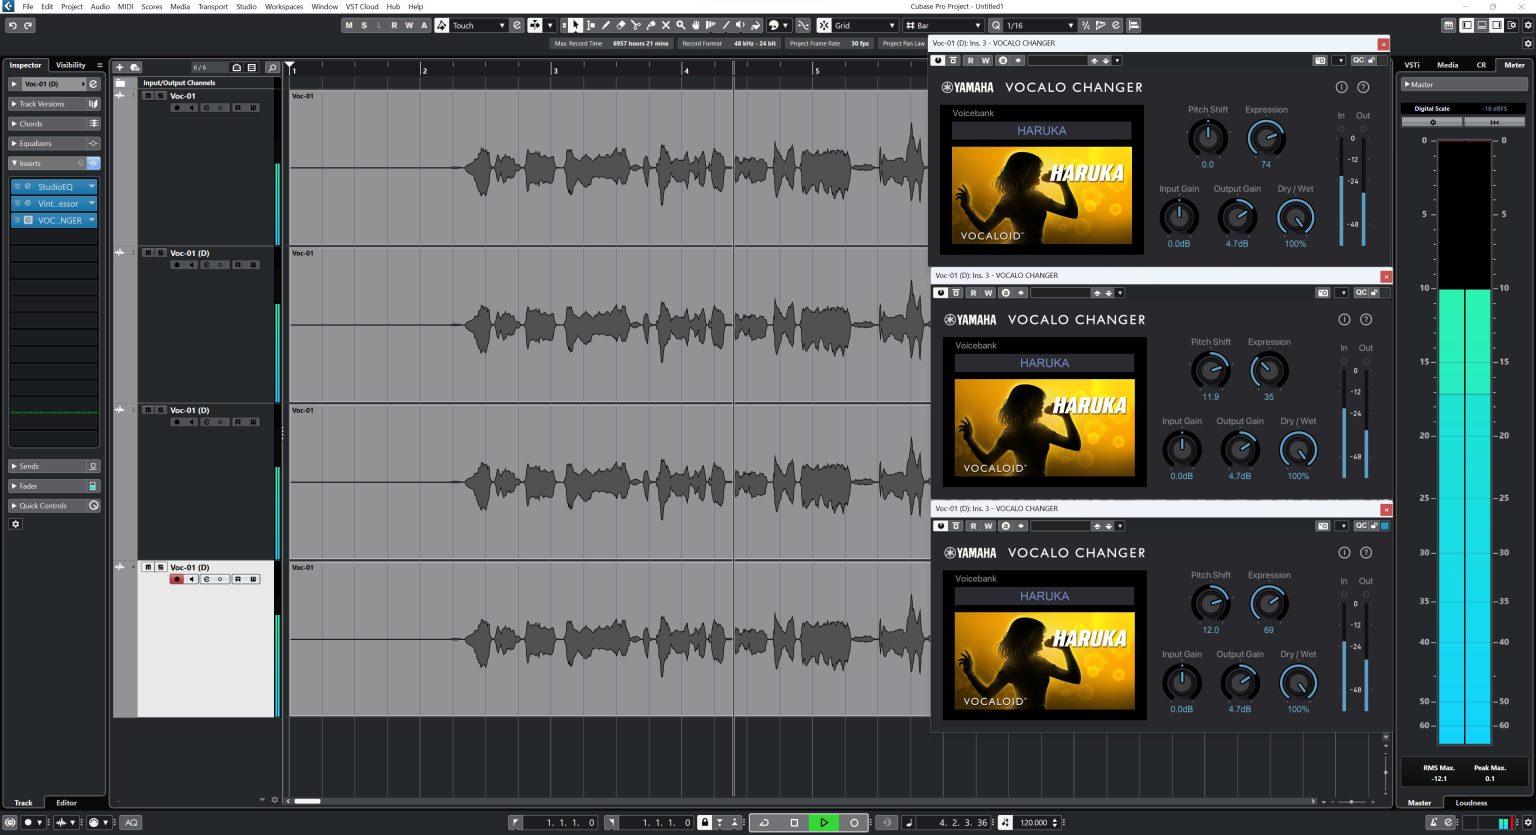Enable Write automation on the second VOCALO CHANGER

pyautogui.click(x=989, y=292)
